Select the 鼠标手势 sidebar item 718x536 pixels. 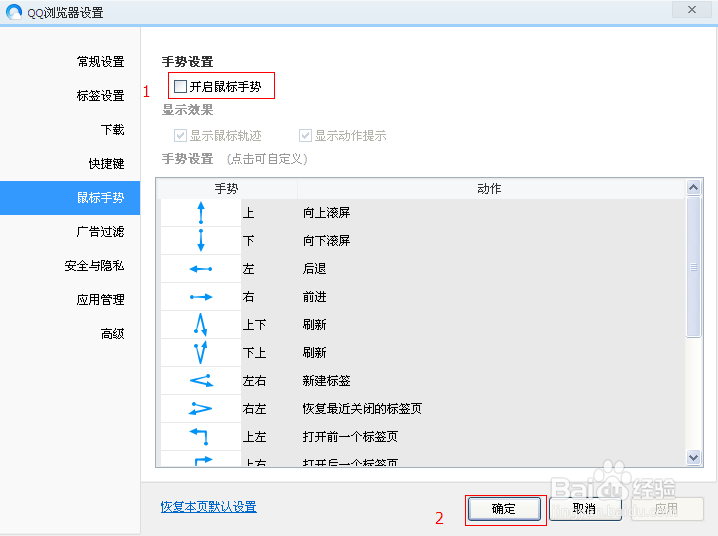click(70, 198)
